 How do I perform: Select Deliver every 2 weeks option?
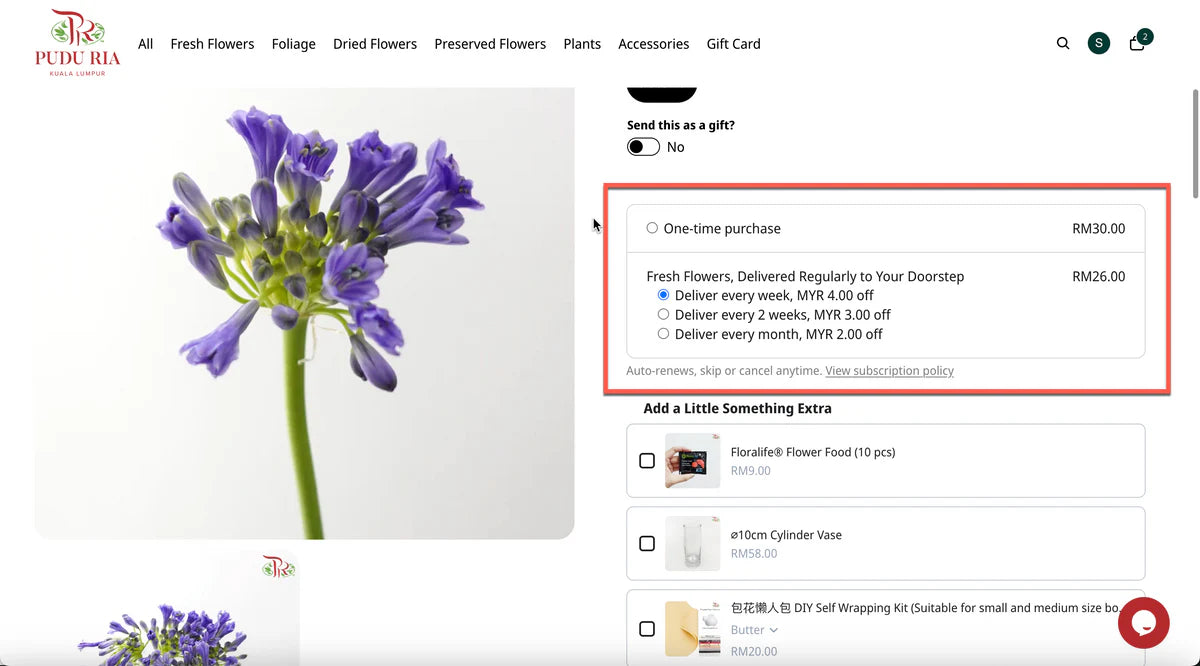pos(663,314)
